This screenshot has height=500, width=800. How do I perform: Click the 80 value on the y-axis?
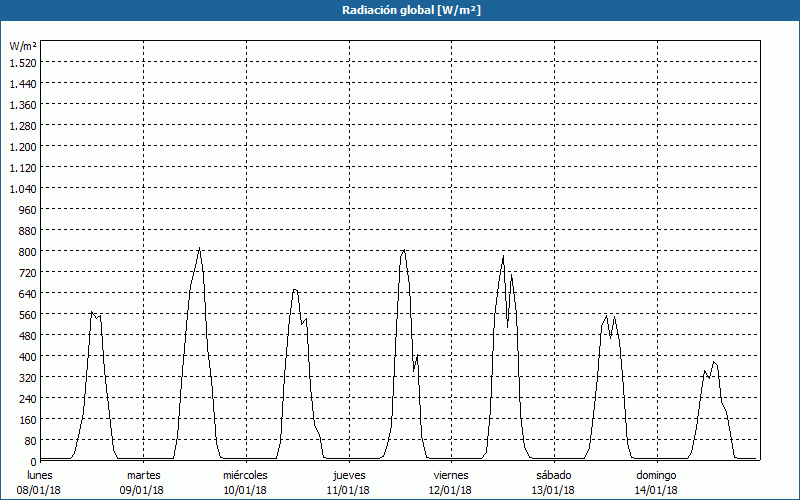click(x=30, y=440)
